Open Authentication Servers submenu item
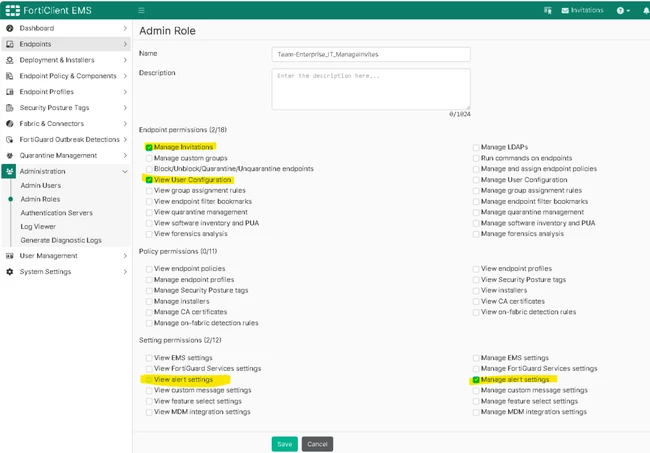Screen dimensions: 650x453 click(x=56, y=213)
